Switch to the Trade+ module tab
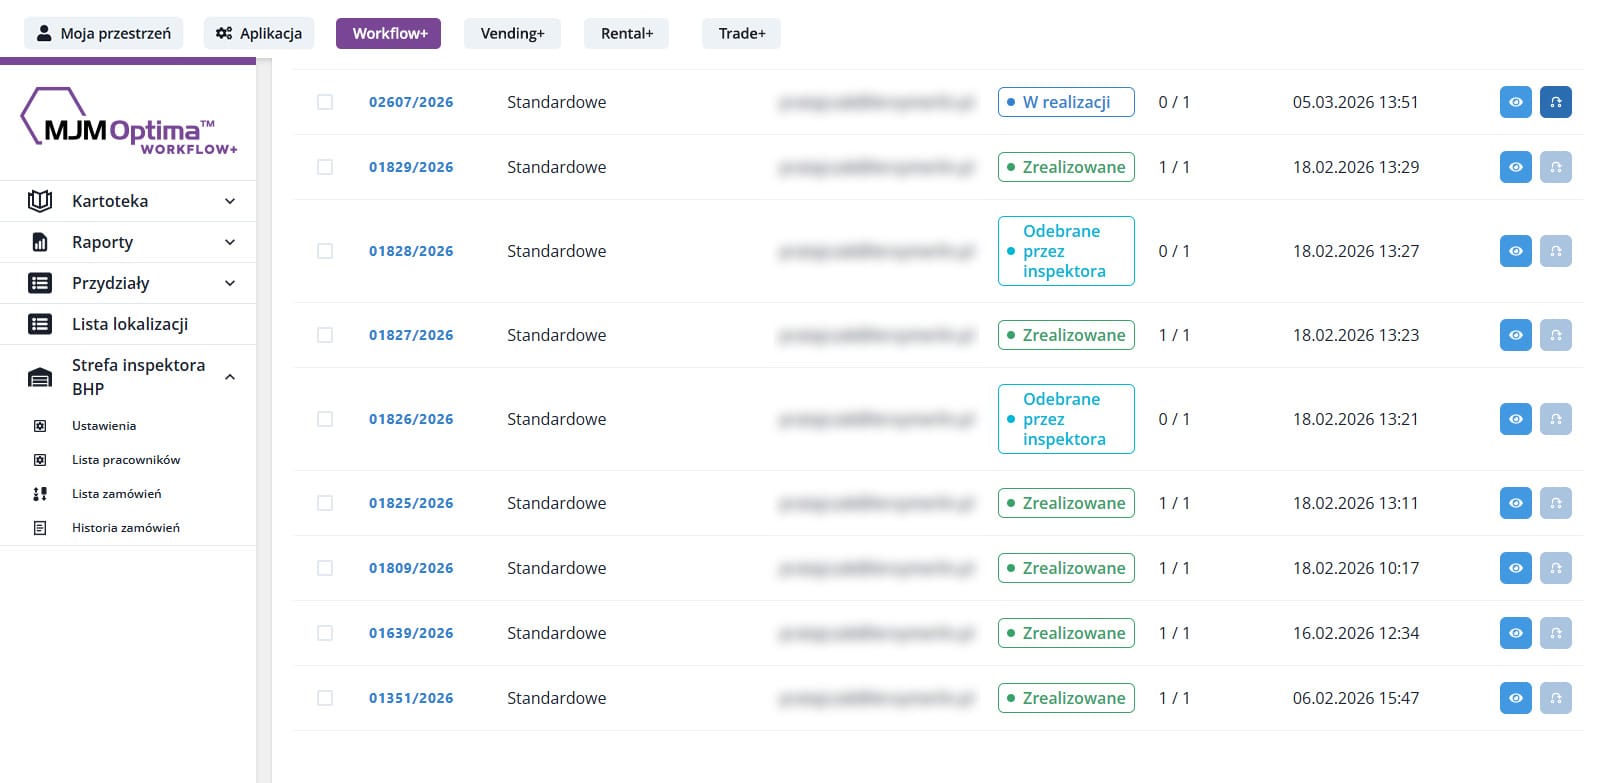The image size is (1604, 783). coord(741,33)
